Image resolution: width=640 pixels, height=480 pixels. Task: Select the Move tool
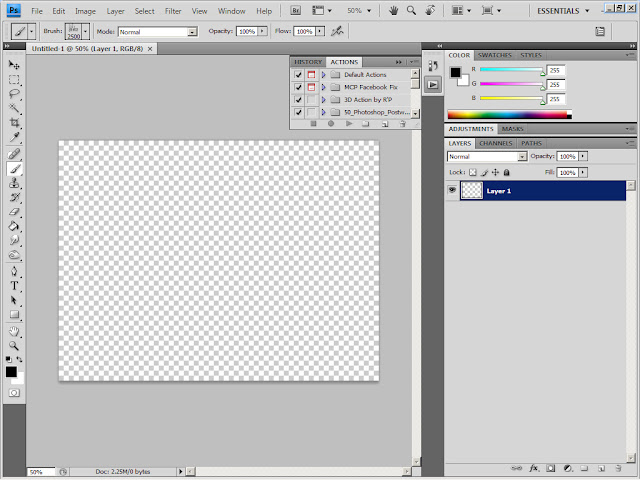coord(14,65)
